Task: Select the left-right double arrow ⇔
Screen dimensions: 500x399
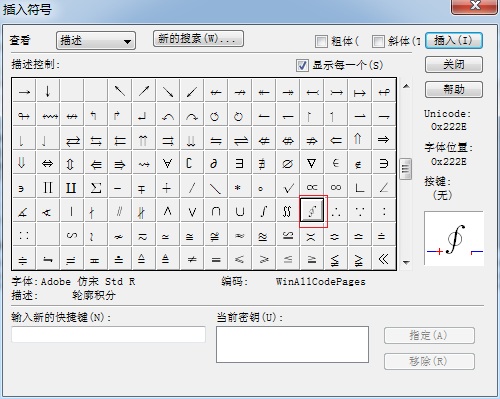Action: click(x=48, y=163)
